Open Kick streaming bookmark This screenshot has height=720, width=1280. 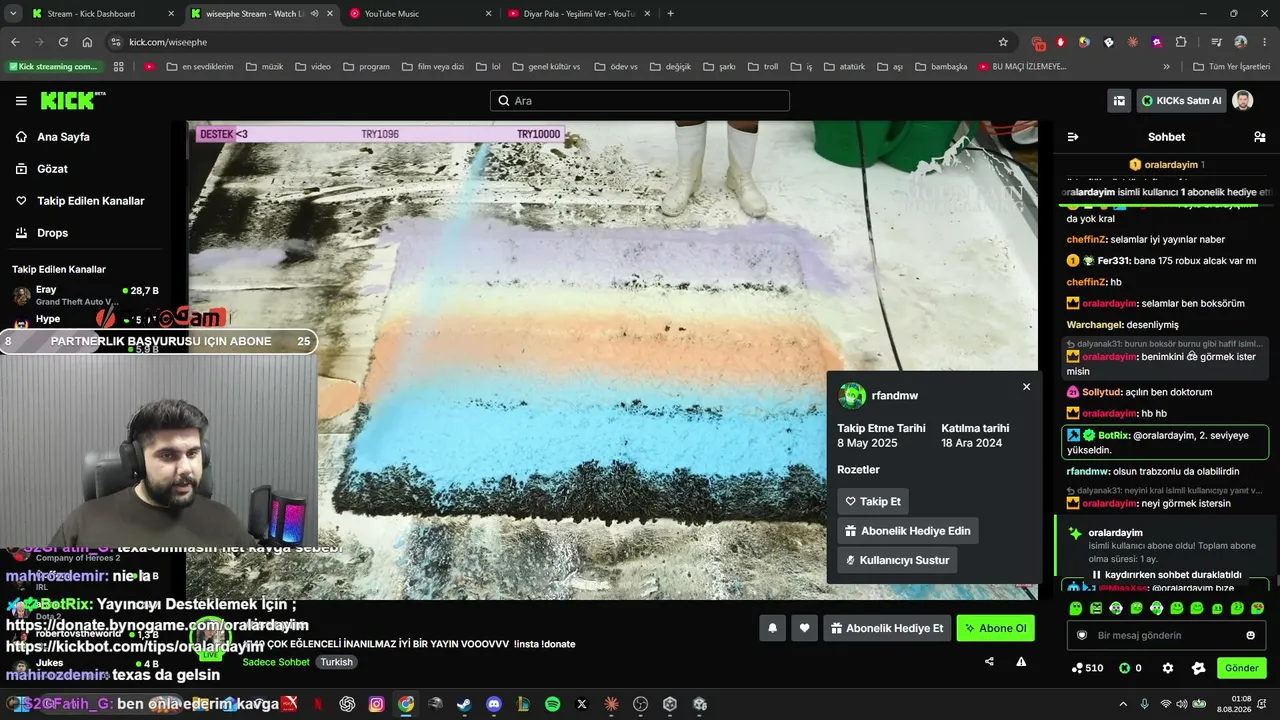tap(53, 67)
